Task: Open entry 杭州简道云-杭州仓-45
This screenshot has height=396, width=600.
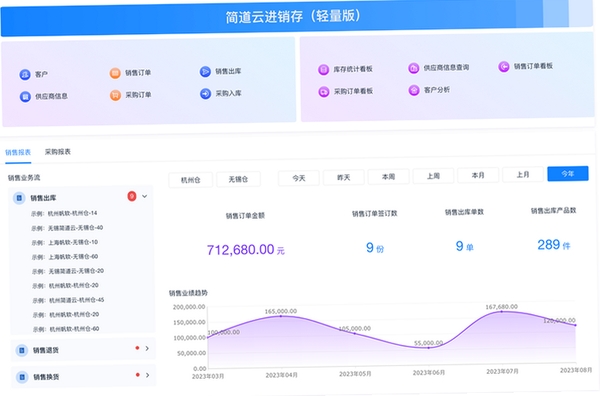Action: 77,300
